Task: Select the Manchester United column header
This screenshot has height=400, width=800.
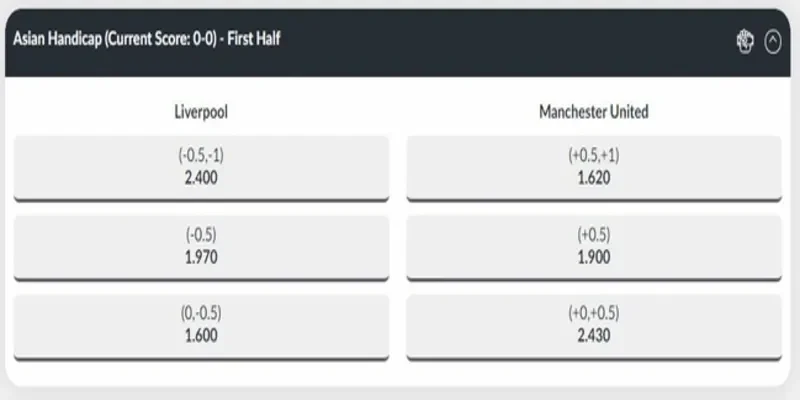Action: [x=593, y=112]
